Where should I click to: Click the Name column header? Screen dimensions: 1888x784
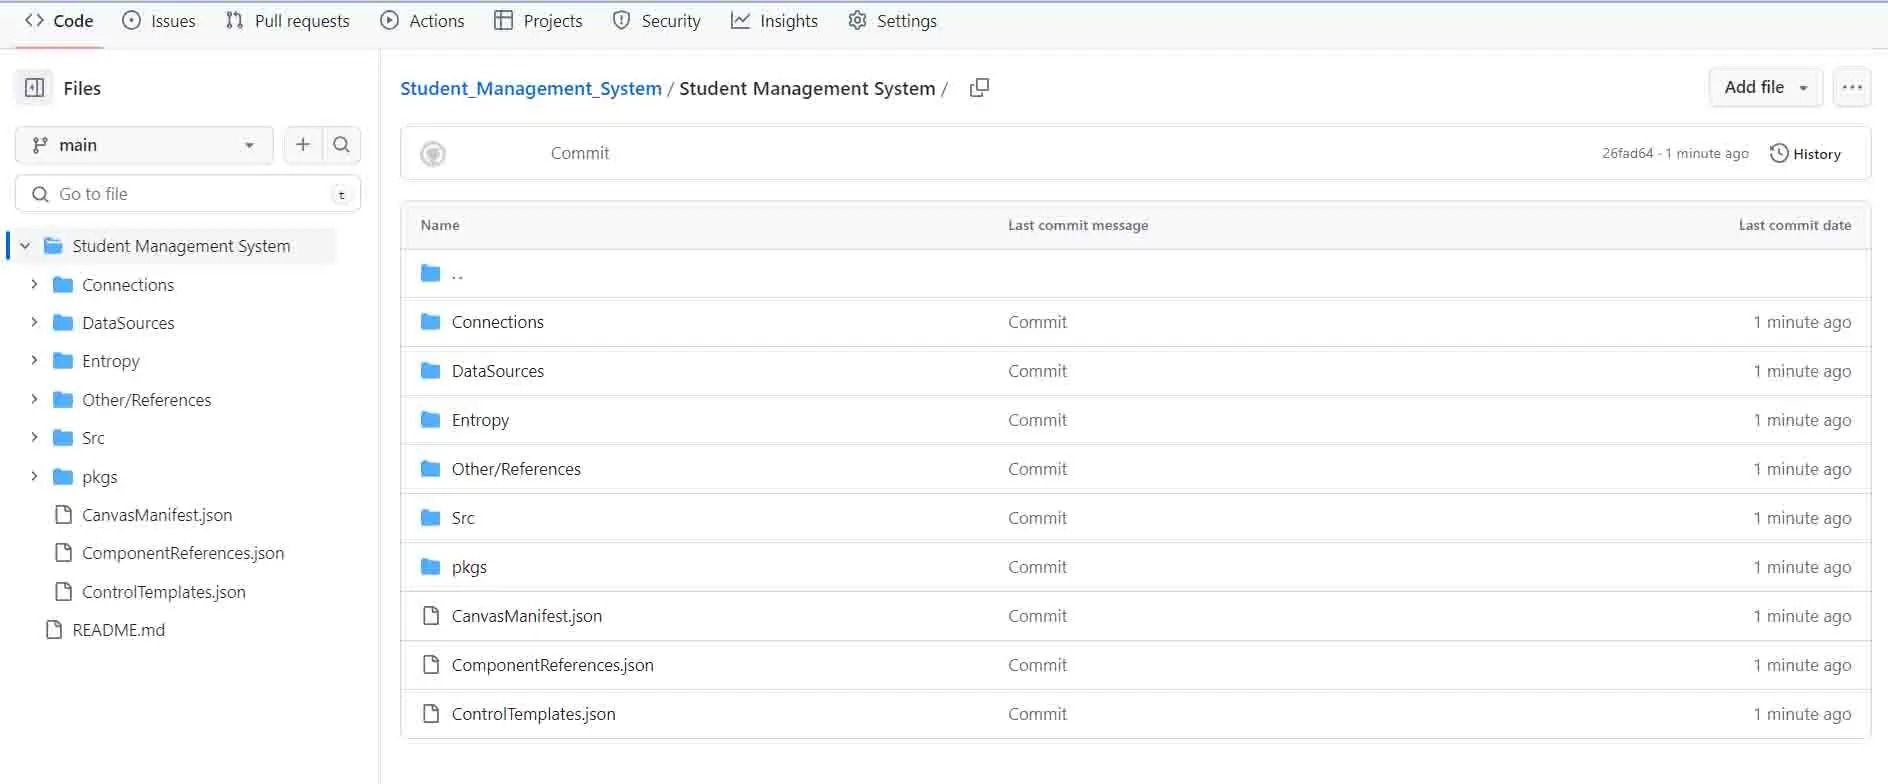pos(440,225)
